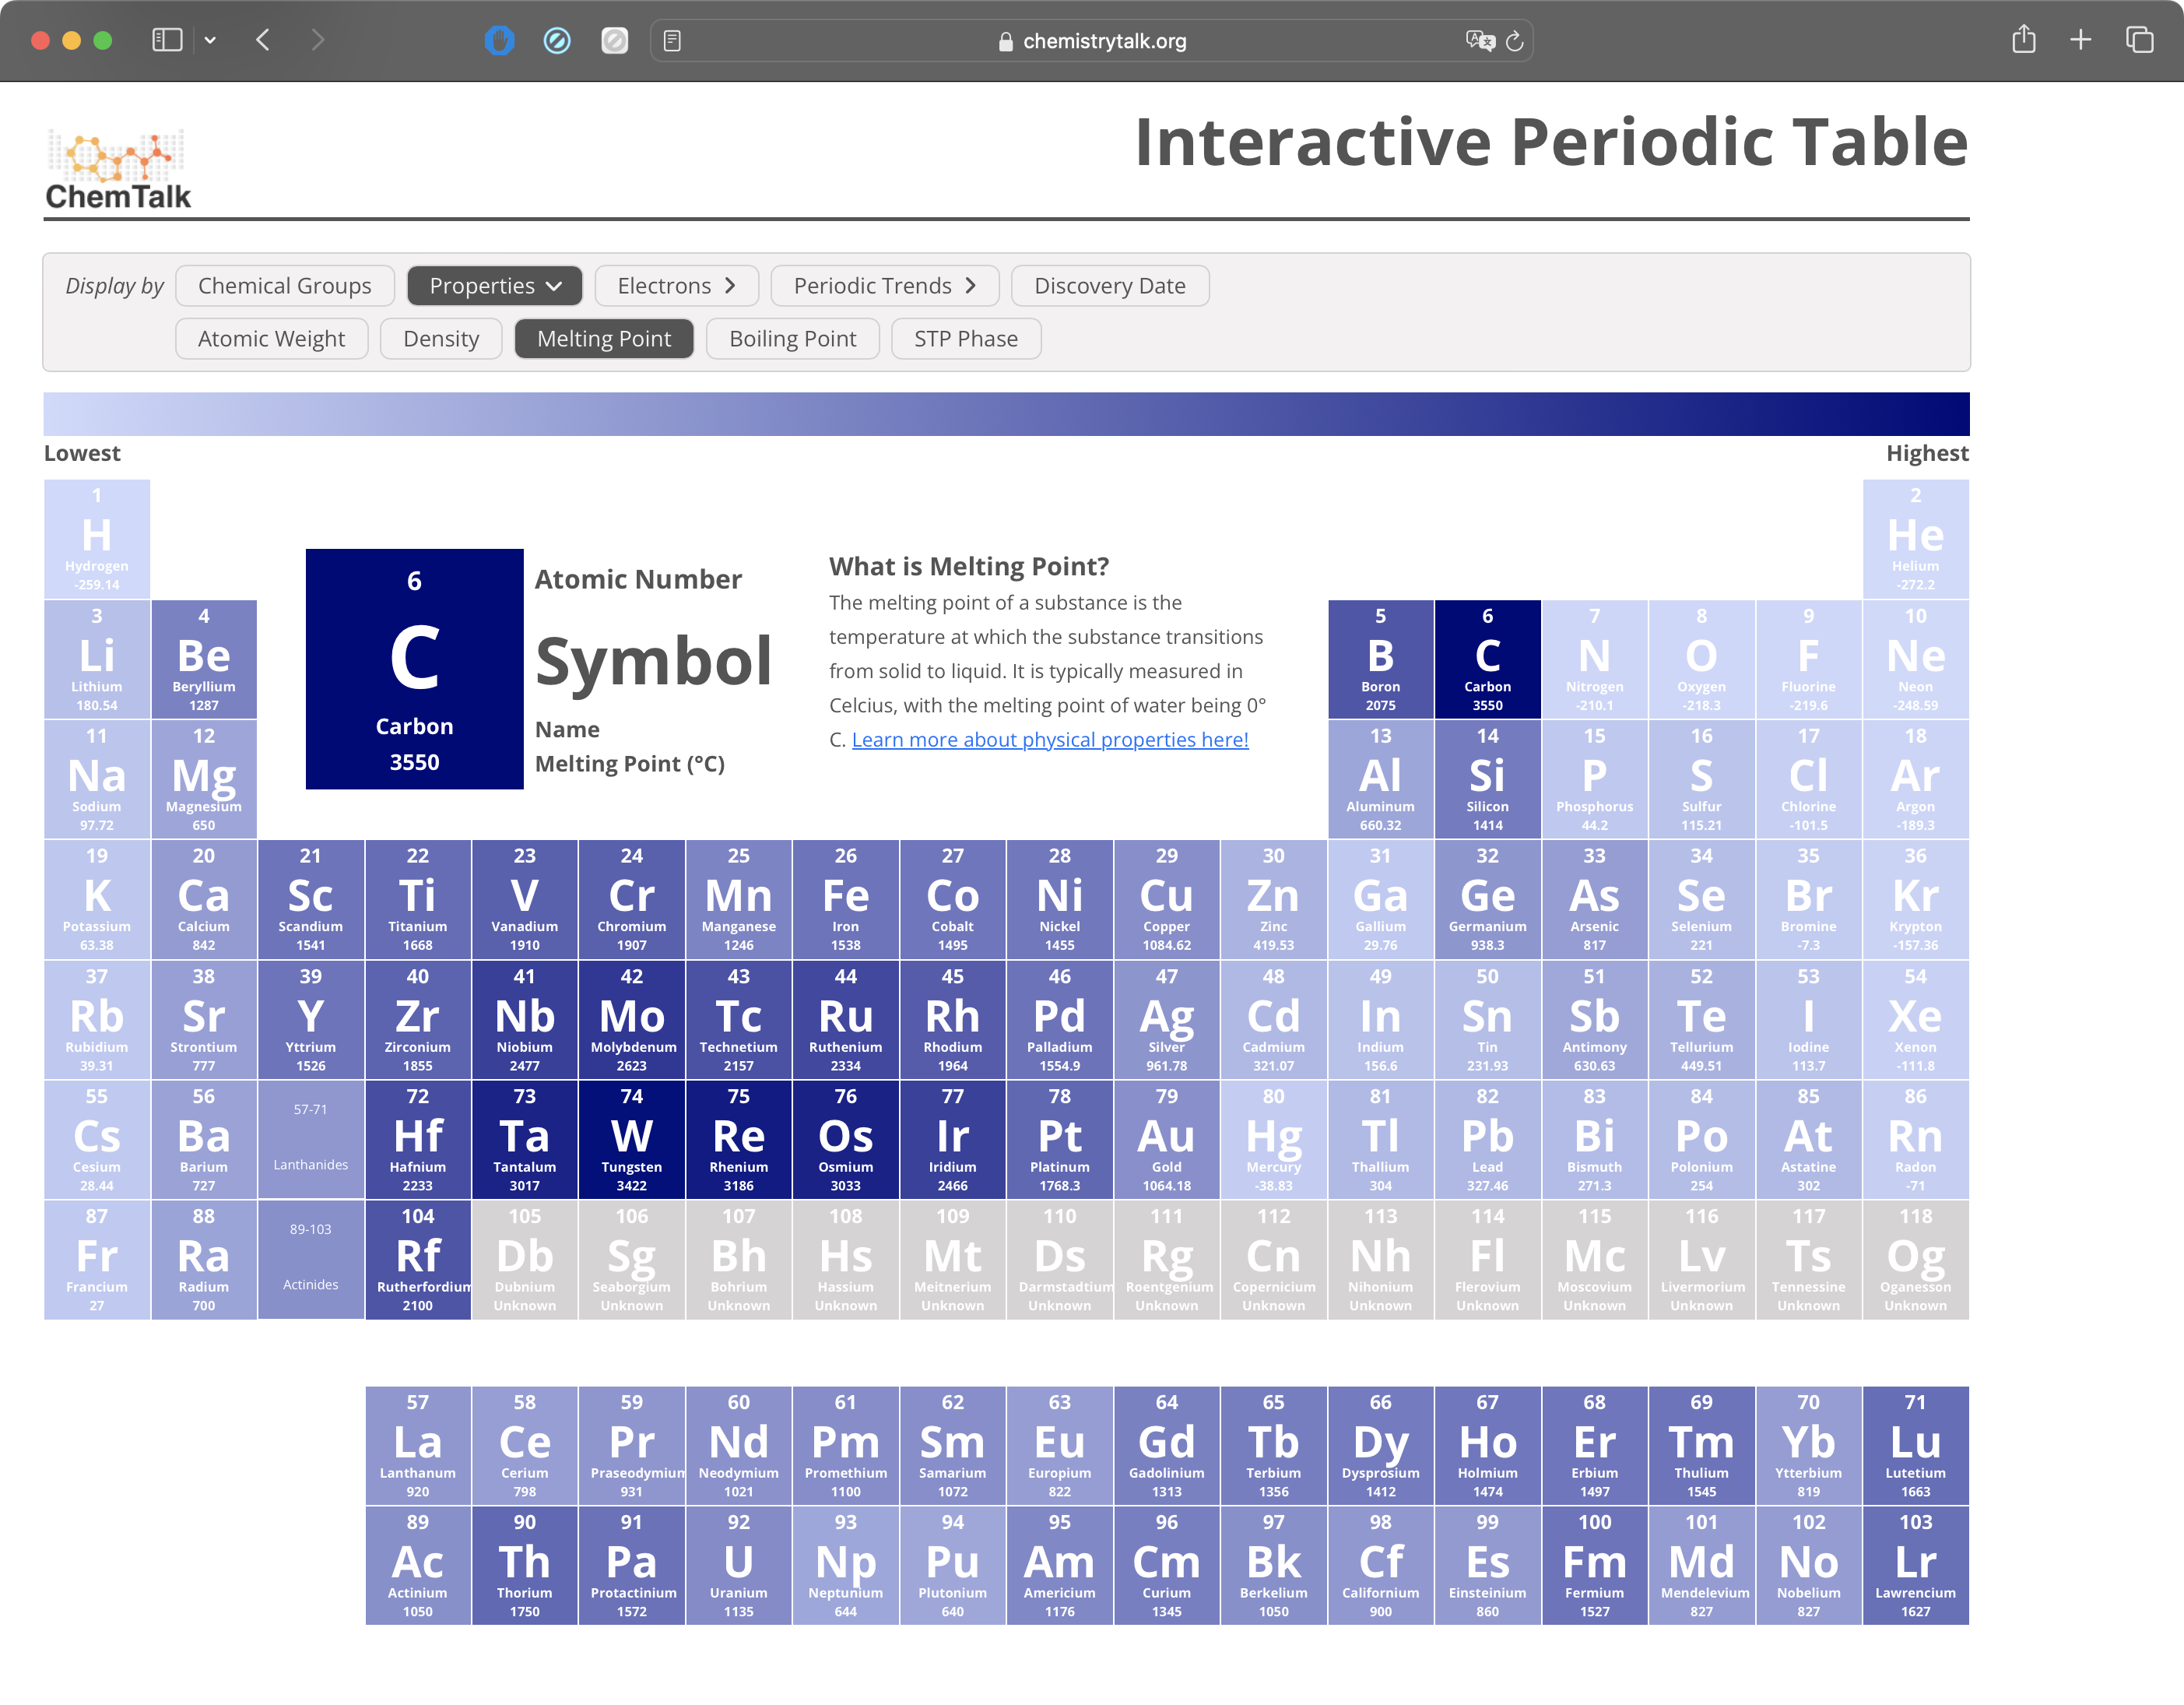Image resolution: width=2184 pixels, height=1705 pixels.
Task: Click the Lawrencium element tile
Action: tap(1915, 1565)
